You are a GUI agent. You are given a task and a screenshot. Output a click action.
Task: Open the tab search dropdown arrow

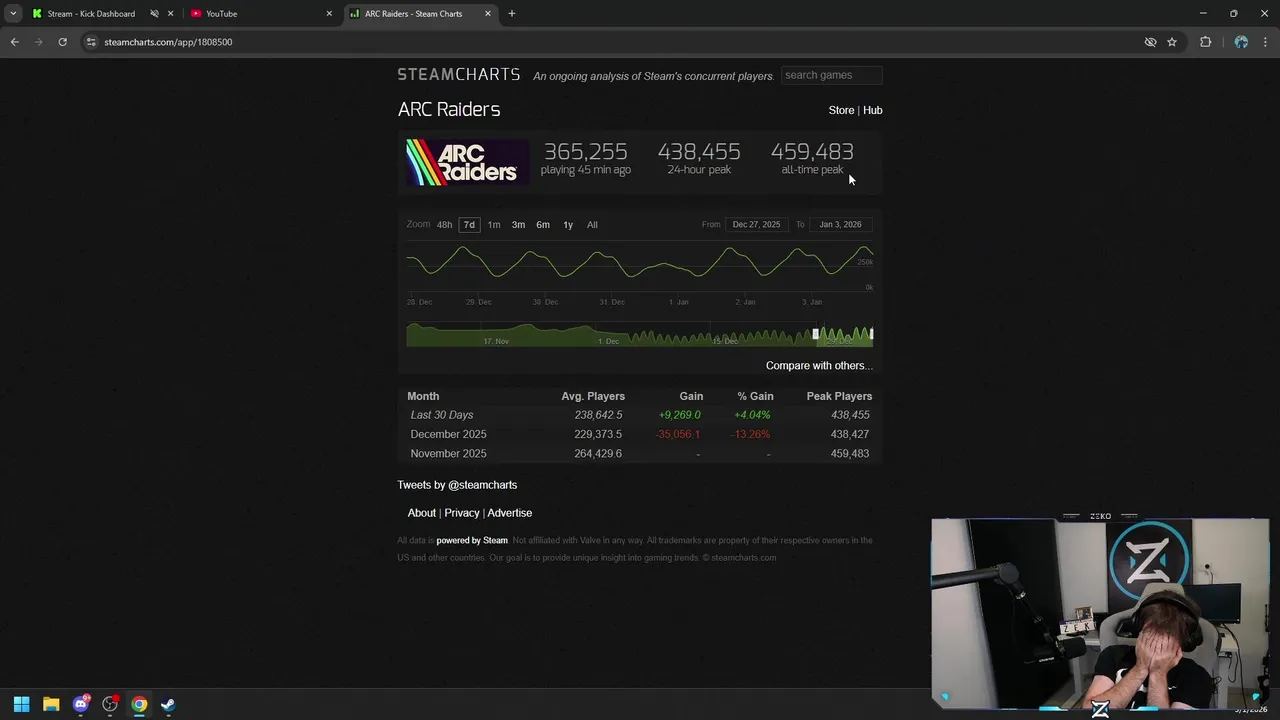point(13,14)
